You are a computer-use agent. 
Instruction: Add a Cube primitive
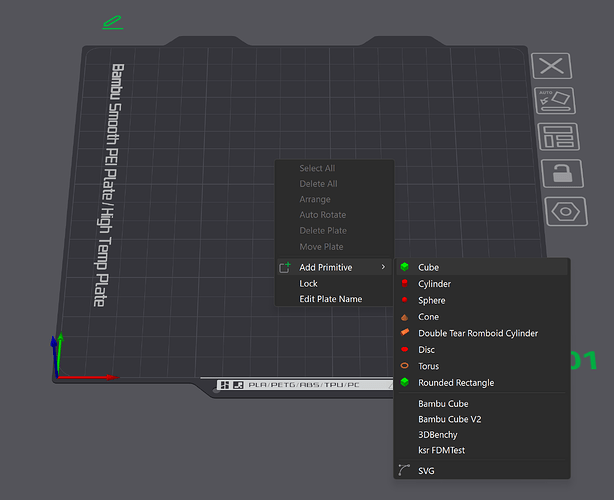[x=482, y=267]
